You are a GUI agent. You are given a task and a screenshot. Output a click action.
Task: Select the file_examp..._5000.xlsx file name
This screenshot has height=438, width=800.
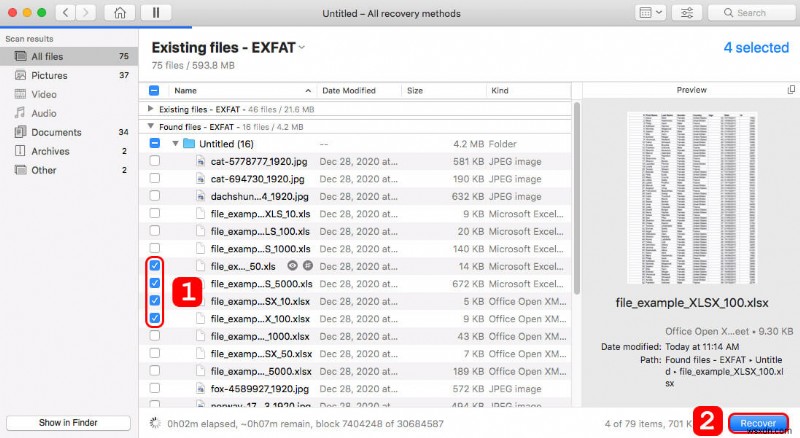pyautogui.click(x=261, y=371)
